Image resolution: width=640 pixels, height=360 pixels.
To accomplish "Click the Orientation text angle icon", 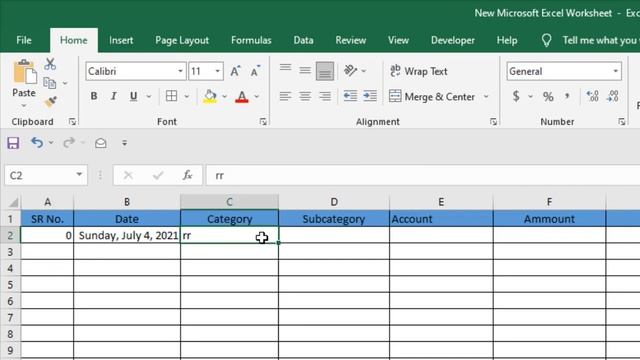I will point(351,71).
